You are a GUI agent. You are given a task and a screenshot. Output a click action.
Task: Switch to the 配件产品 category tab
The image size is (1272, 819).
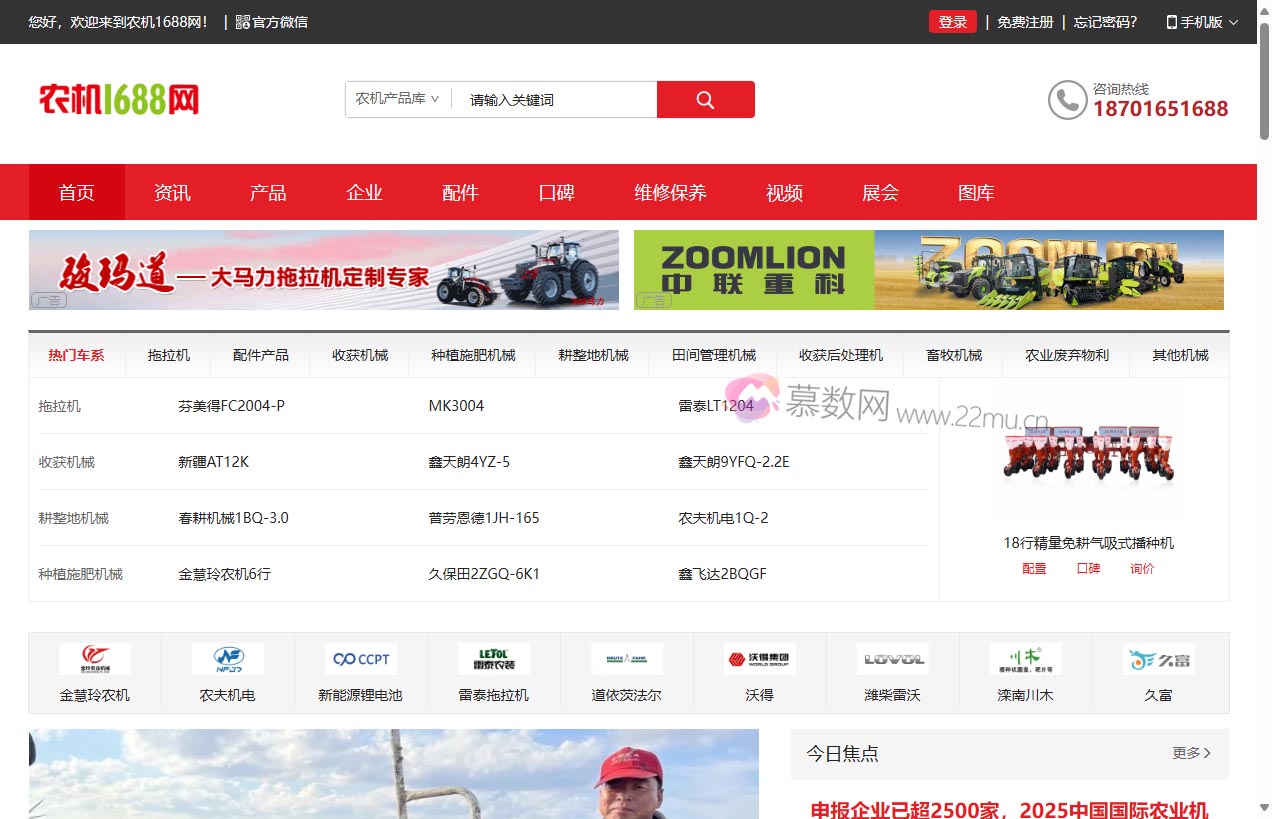259,355
